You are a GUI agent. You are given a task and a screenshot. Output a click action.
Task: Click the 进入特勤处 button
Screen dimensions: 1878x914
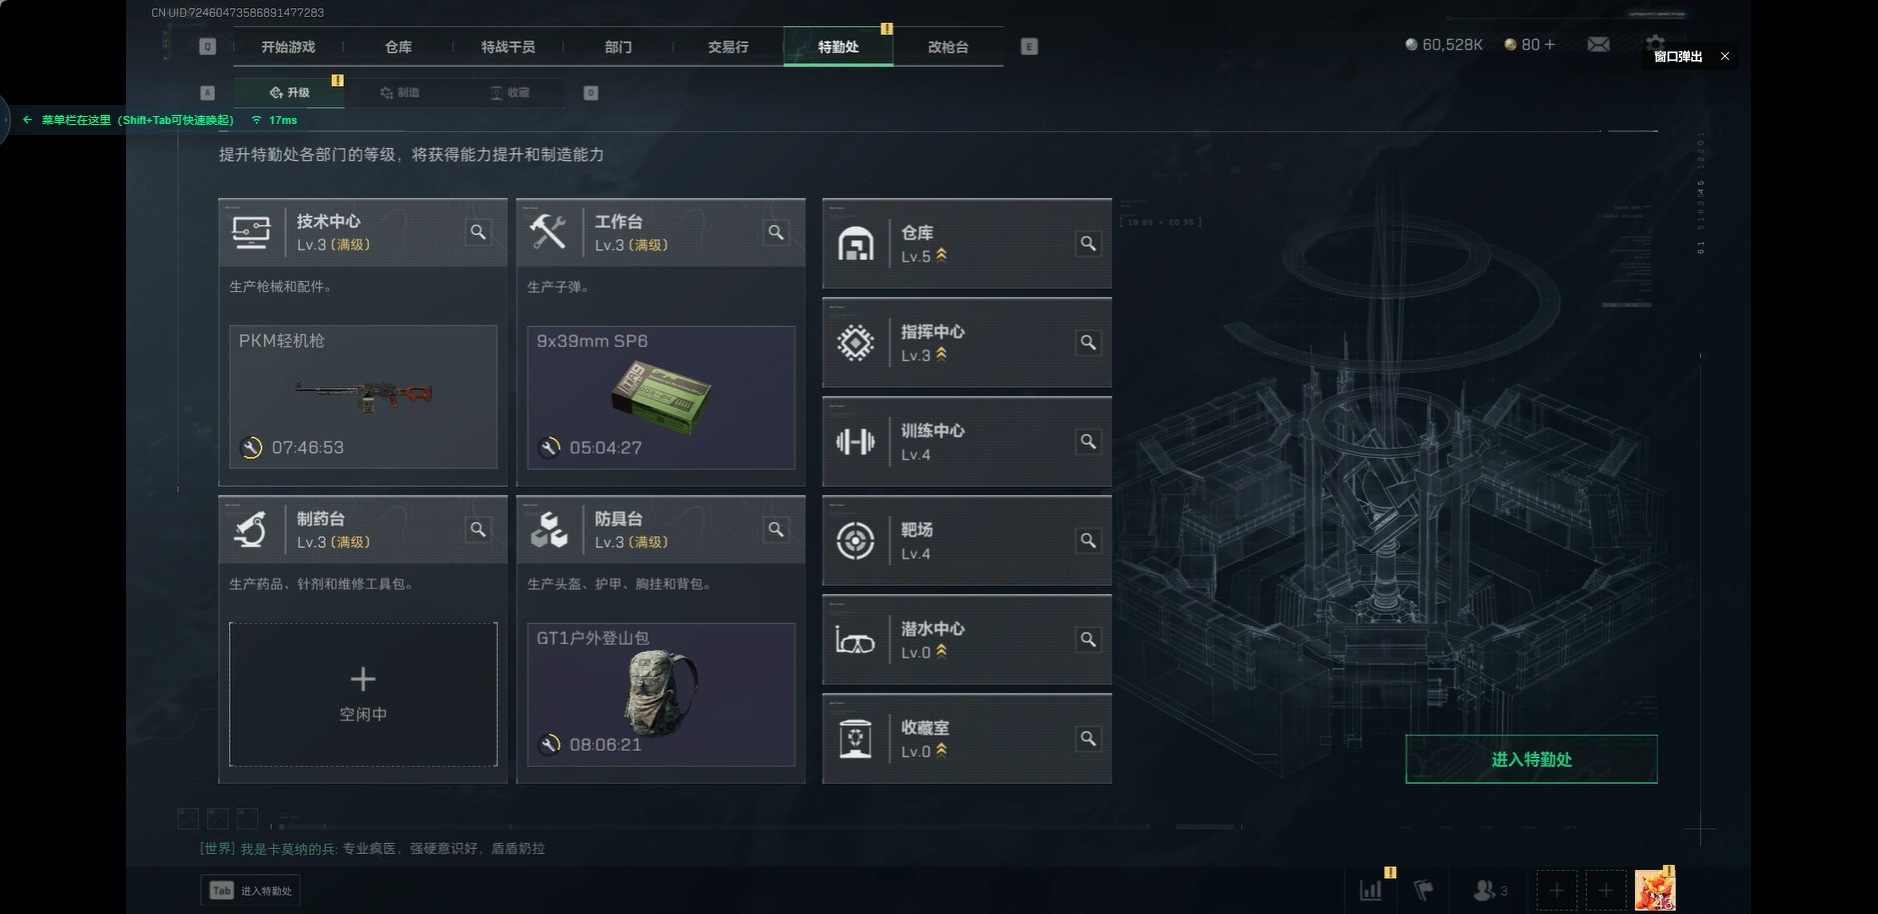1531,759
